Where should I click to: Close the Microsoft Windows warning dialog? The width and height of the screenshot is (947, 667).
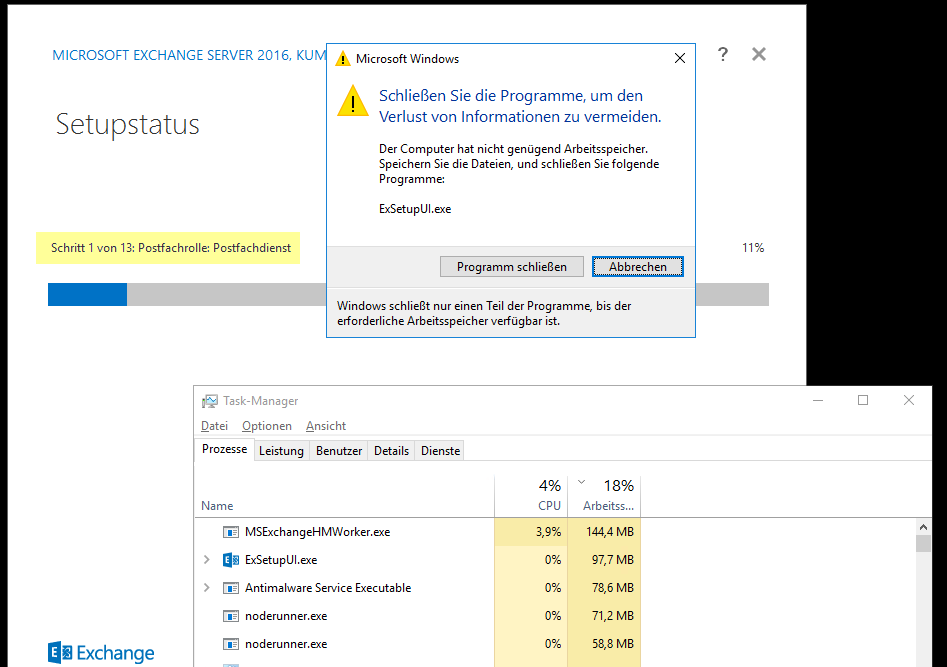[679, 58]
